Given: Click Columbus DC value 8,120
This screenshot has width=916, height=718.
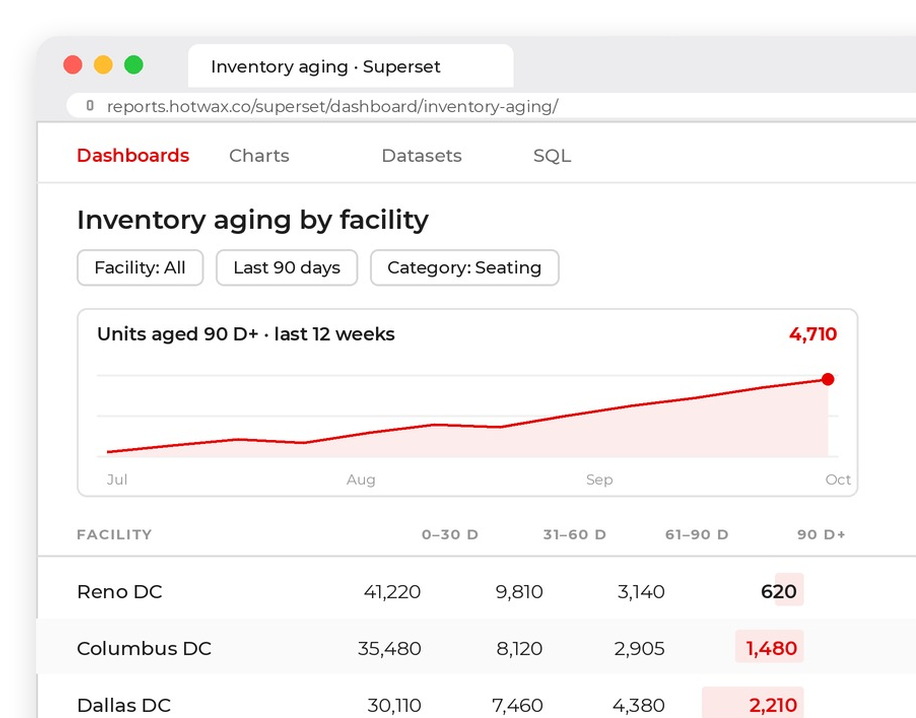Looking at the screenshot, I should click(519, 648).
